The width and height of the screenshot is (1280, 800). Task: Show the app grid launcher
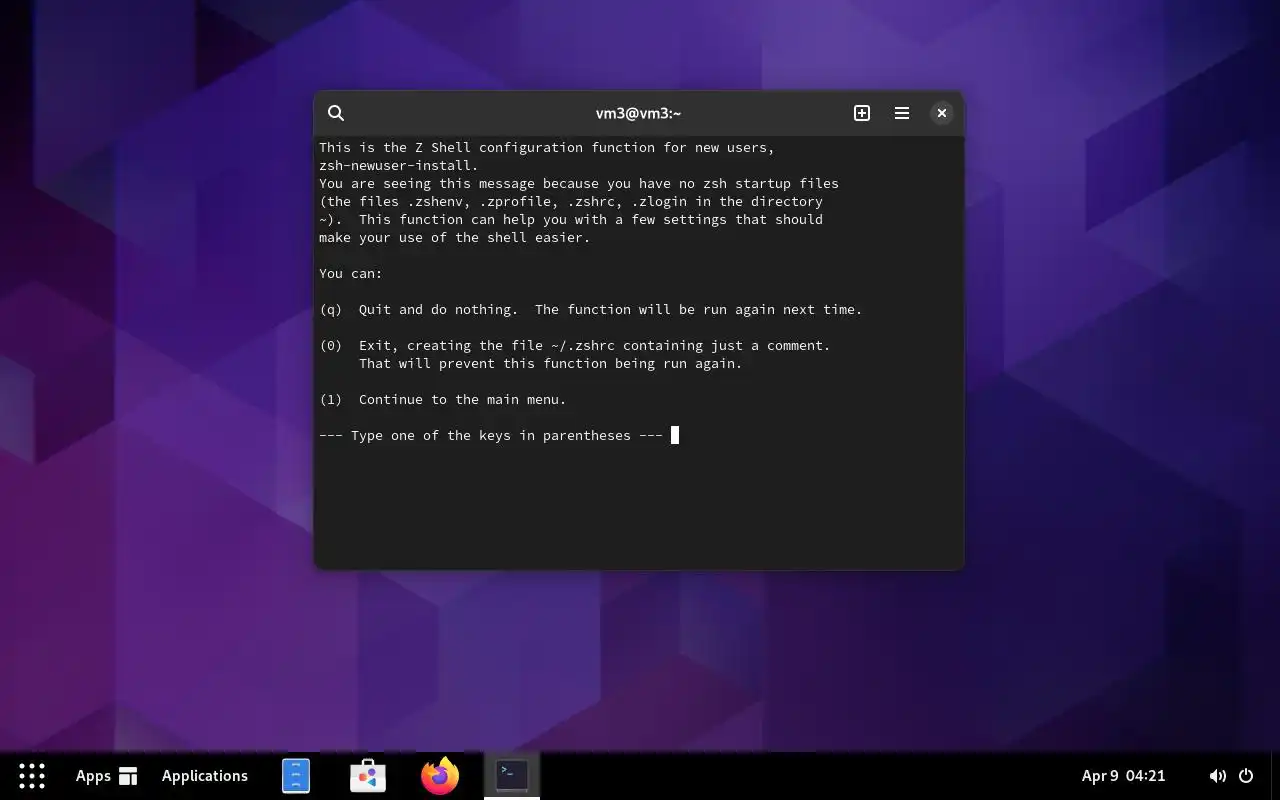[x=32, y=776]
